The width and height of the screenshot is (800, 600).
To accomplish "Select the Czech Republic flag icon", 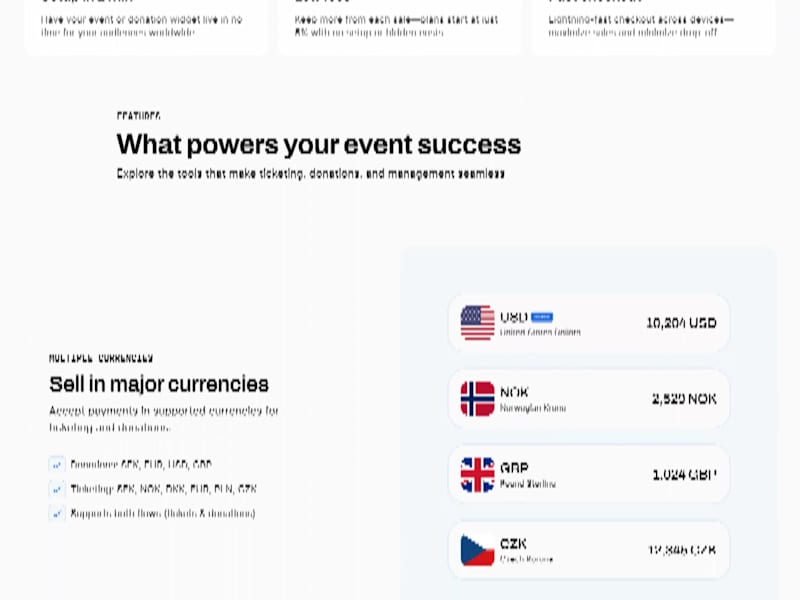I will [475, 549].
